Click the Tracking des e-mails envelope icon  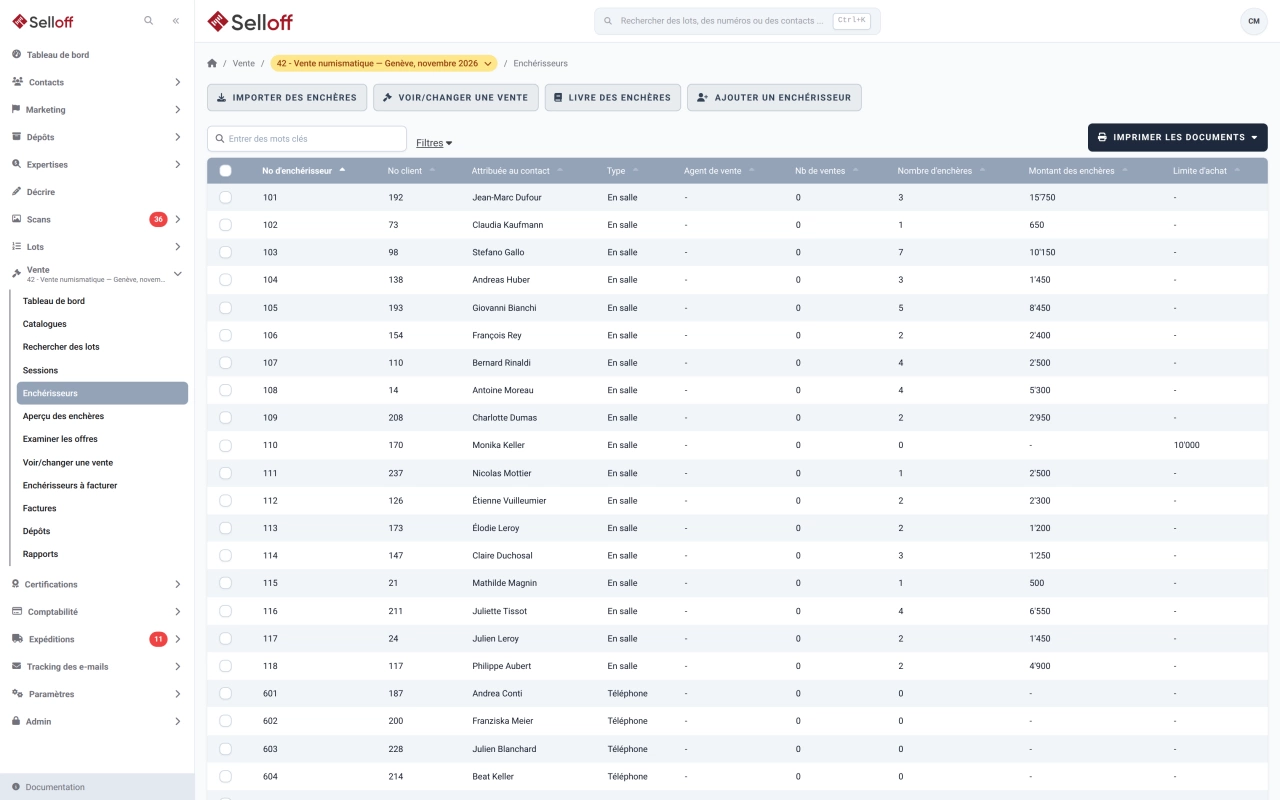point(17,666)
